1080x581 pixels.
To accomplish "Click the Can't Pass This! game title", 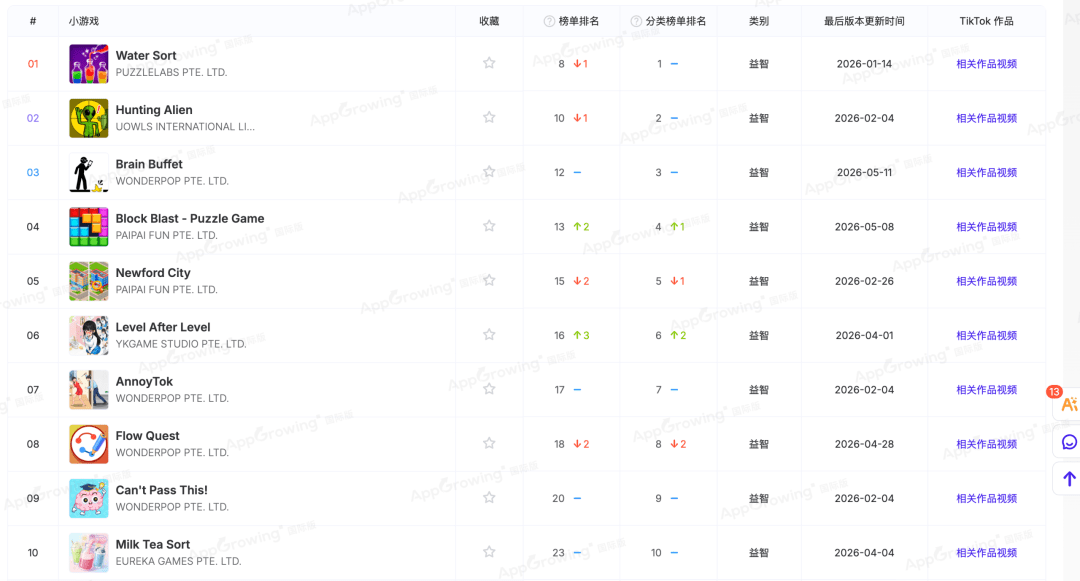I will (x=162, y=490).
